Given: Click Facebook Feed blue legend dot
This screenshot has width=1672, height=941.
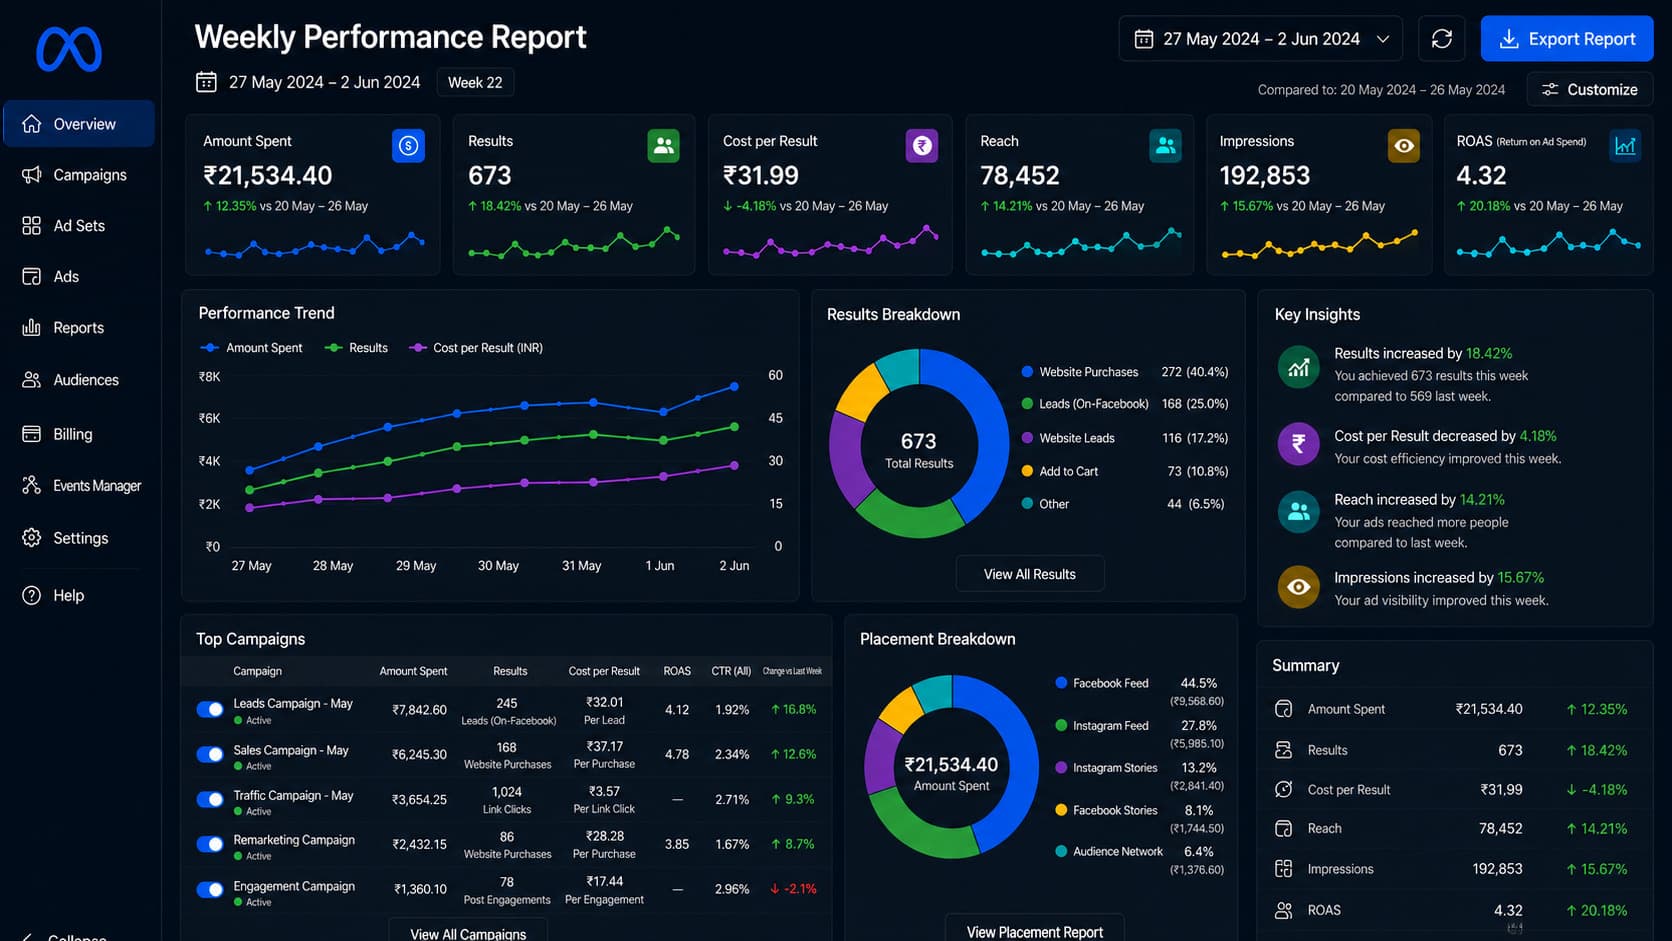Looking at the screenshot, I should 1061,683.
